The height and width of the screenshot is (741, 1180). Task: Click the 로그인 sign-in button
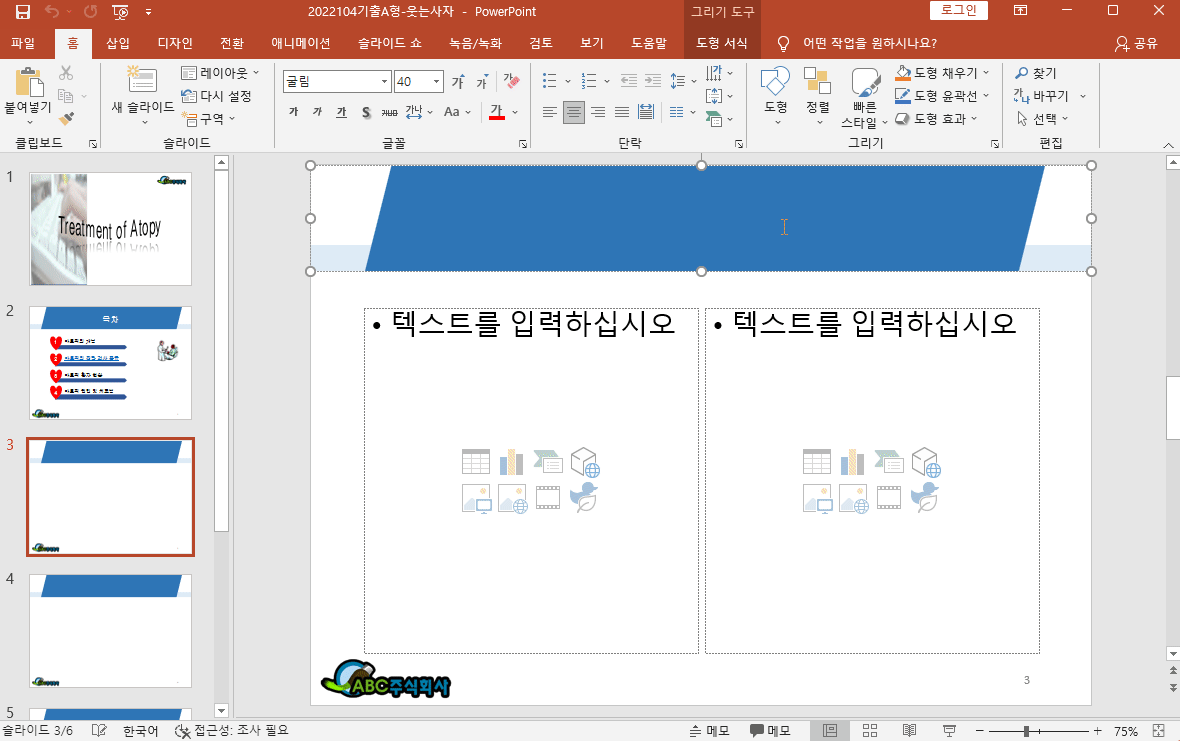pos(959,10)
